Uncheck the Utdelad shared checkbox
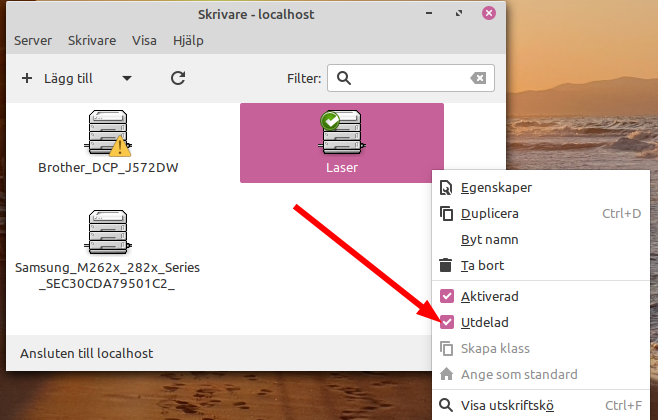This screenshot has height=420, width=658. [x=446, y=322]
